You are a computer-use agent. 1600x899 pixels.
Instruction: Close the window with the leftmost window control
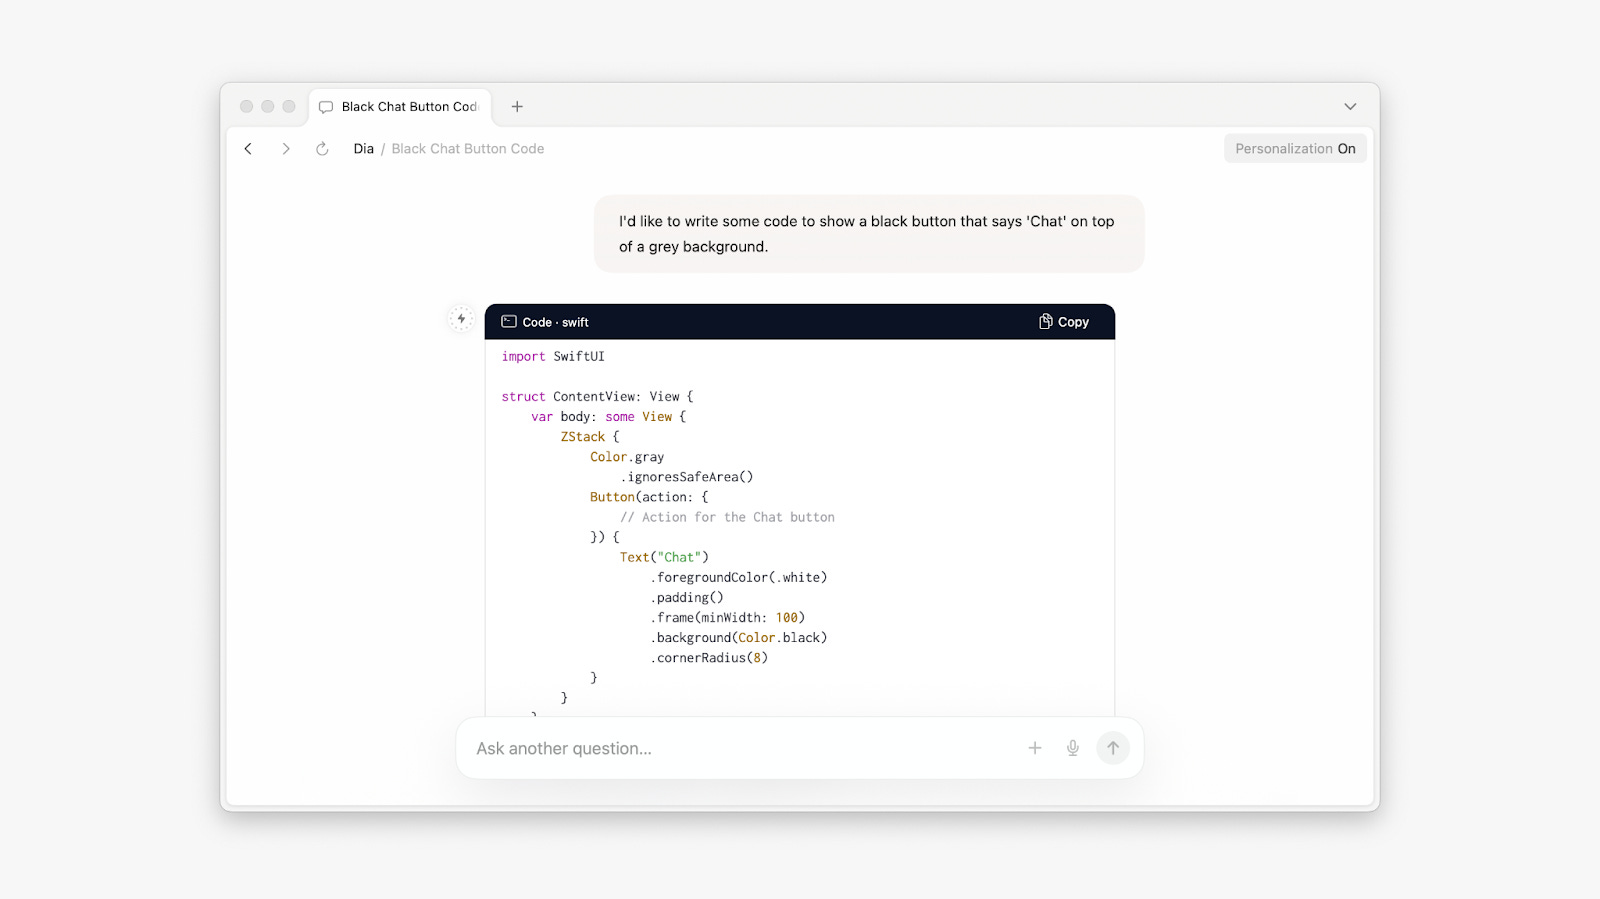coord(246,107)
